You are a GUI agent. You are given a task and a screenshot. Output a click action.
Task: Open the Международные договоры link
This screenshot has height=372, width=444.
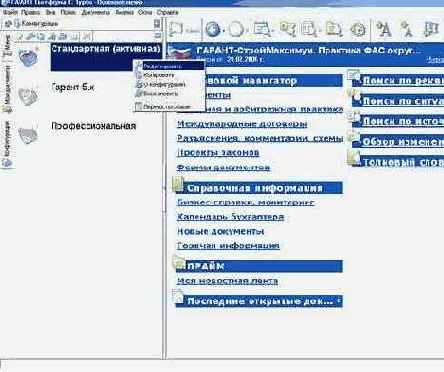(x=242, y=124)
